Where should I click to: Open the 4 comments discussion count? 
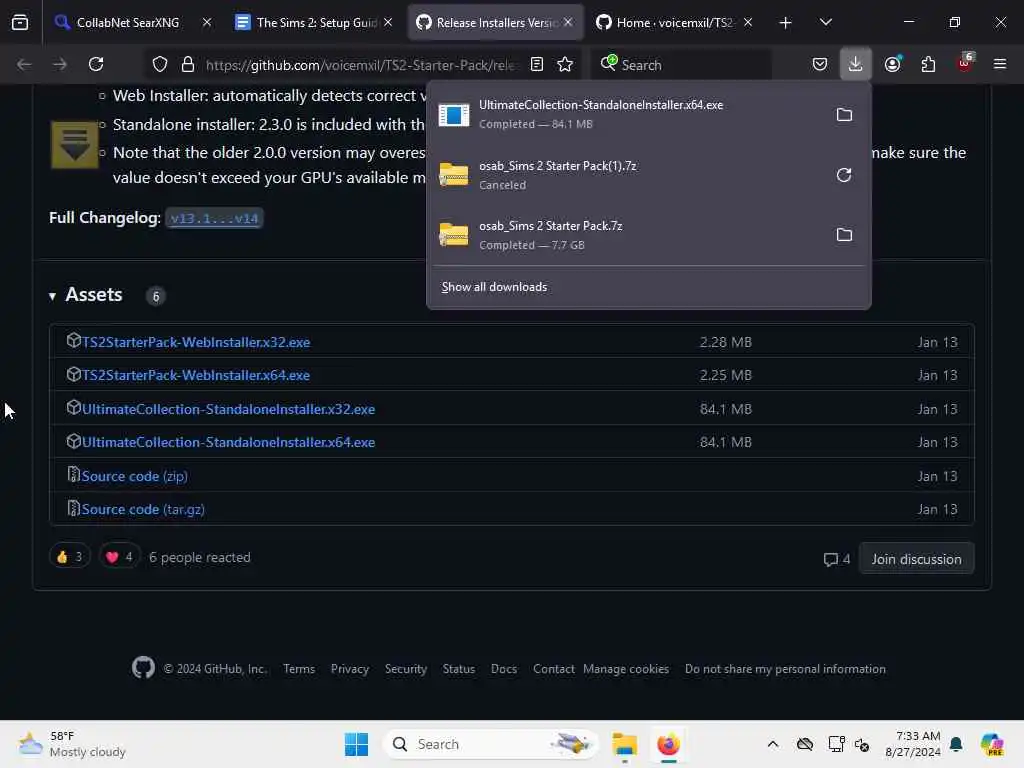pos(837,559)
